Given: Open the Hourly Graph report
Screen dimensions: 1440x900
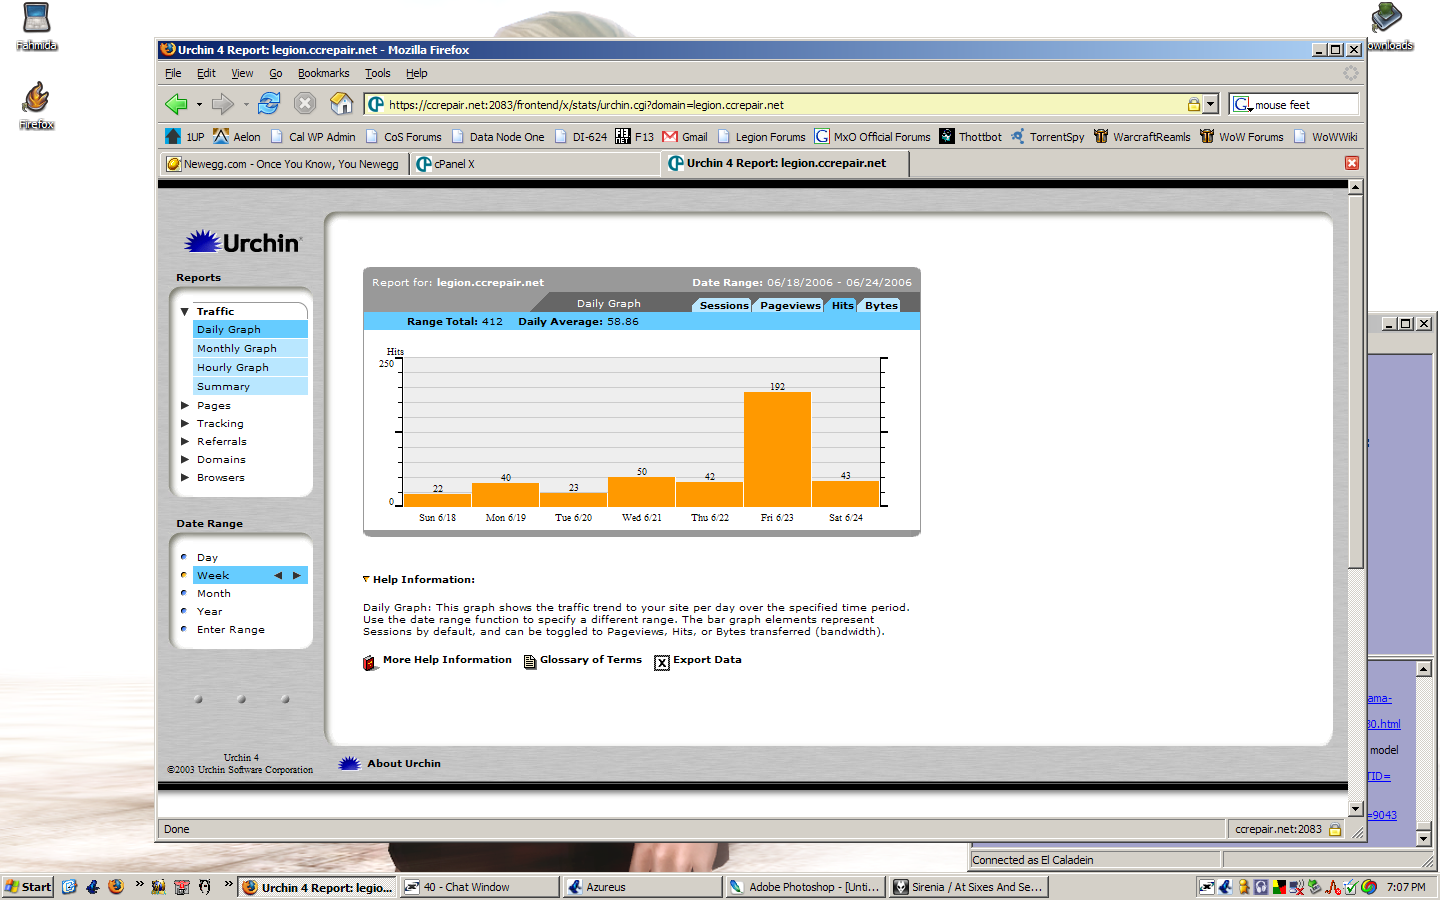Looking at the screenshot, I should pos(250,368).
